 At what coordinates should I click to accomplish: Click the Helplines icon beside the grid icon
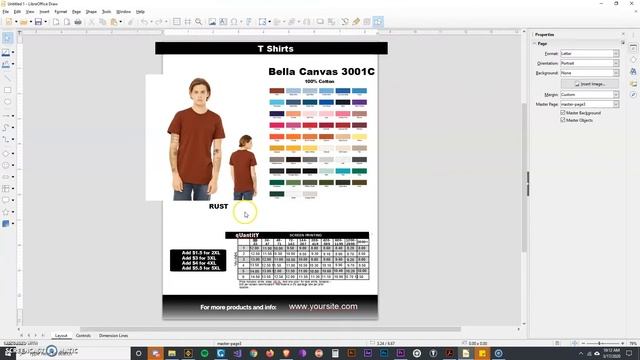[187, 22]
